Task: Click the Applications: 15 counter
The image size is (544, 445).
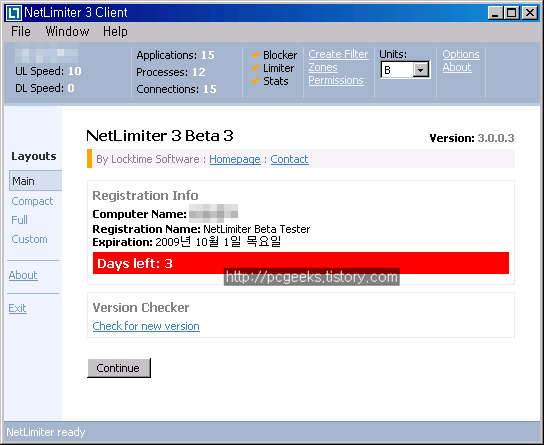Action: point(176,55)
